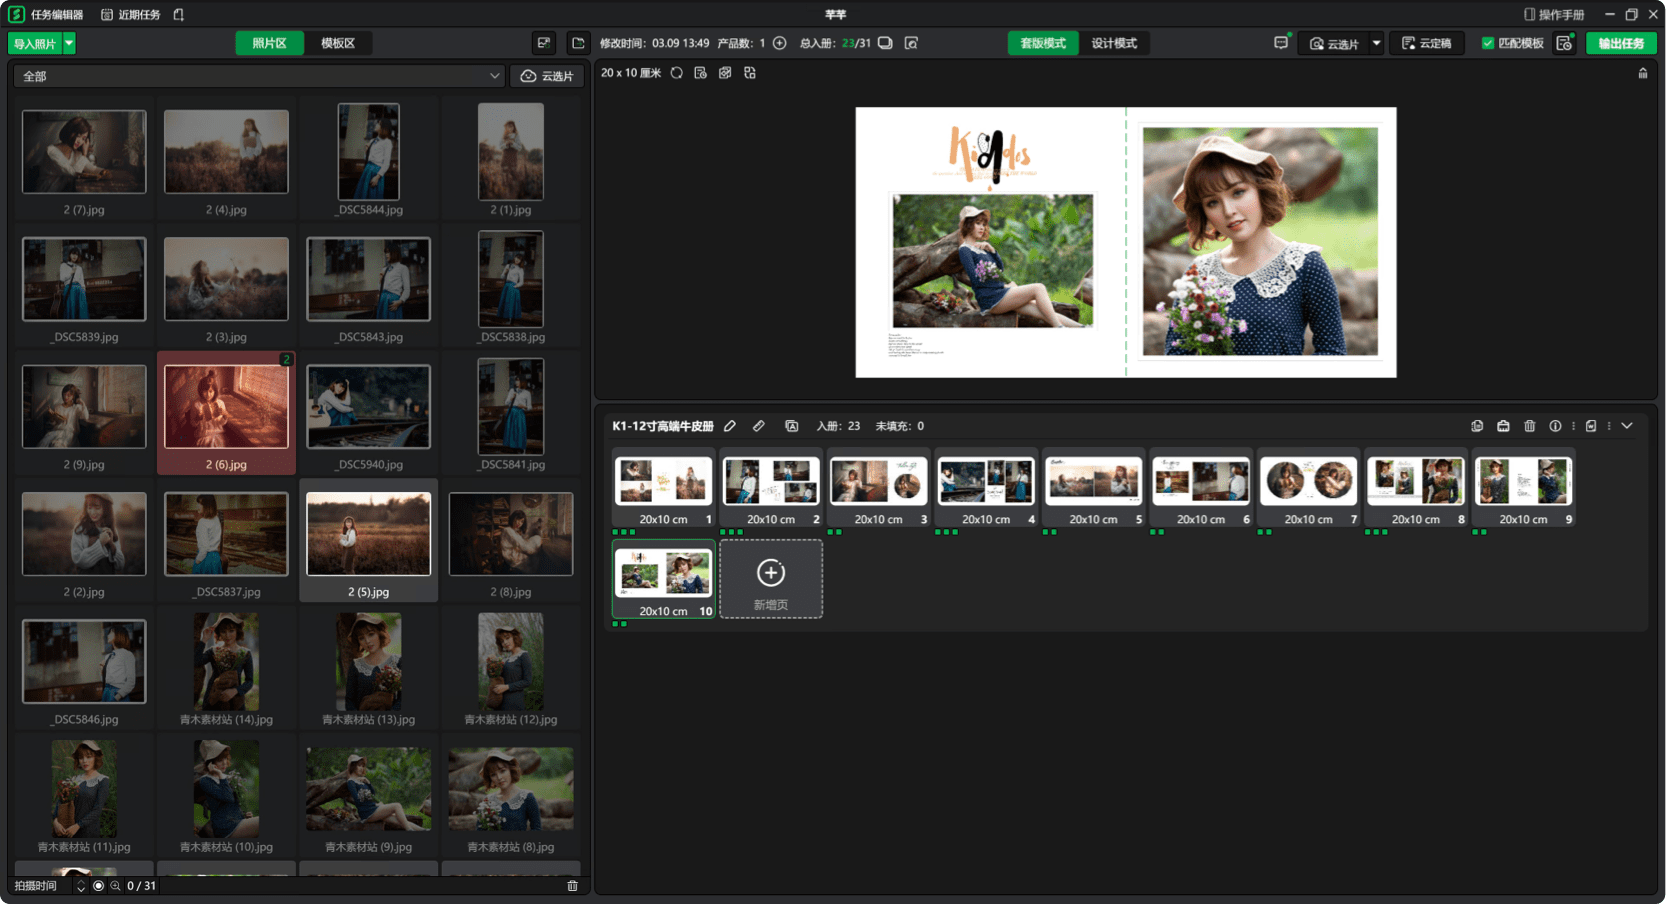The image size is (1671, 904).
Task: Click the page export icon in the album header
Action: coord(1591,426)
